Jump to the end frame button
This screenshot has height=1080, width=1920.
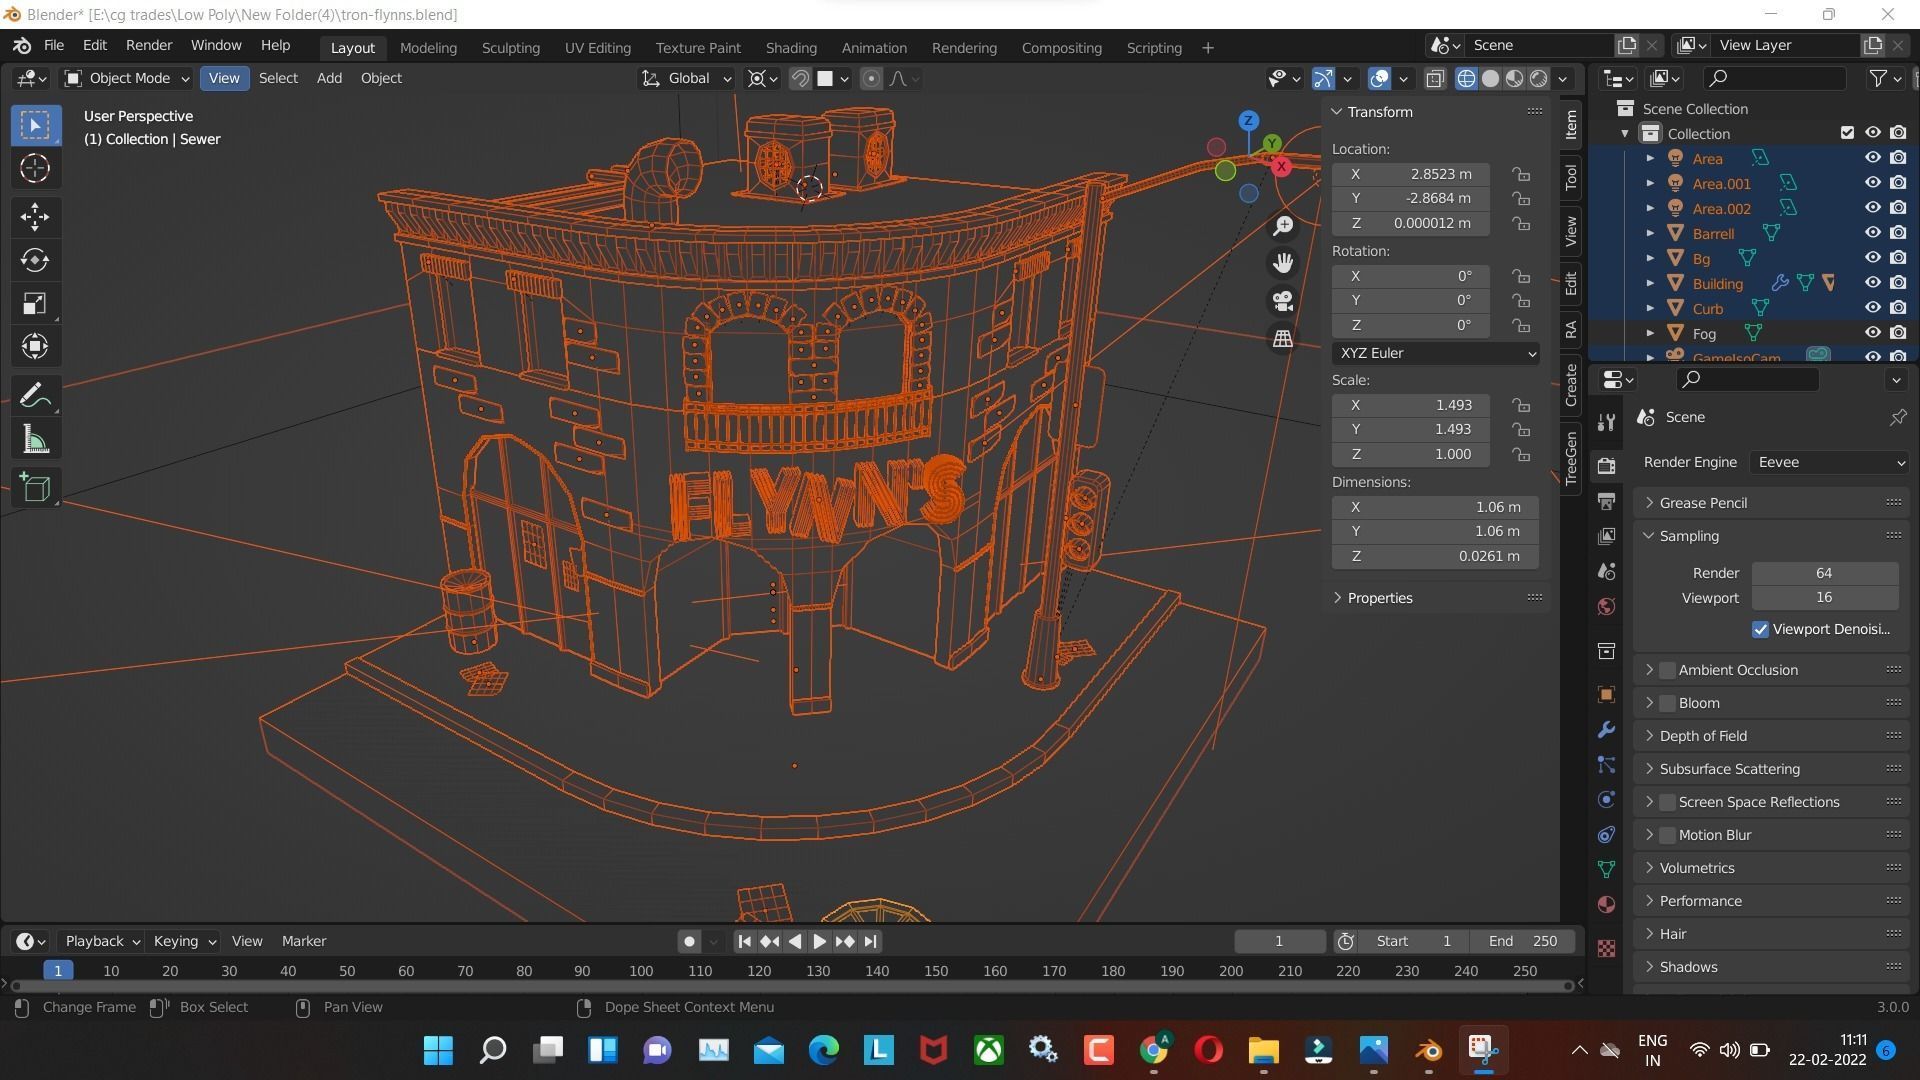(870, 941)
